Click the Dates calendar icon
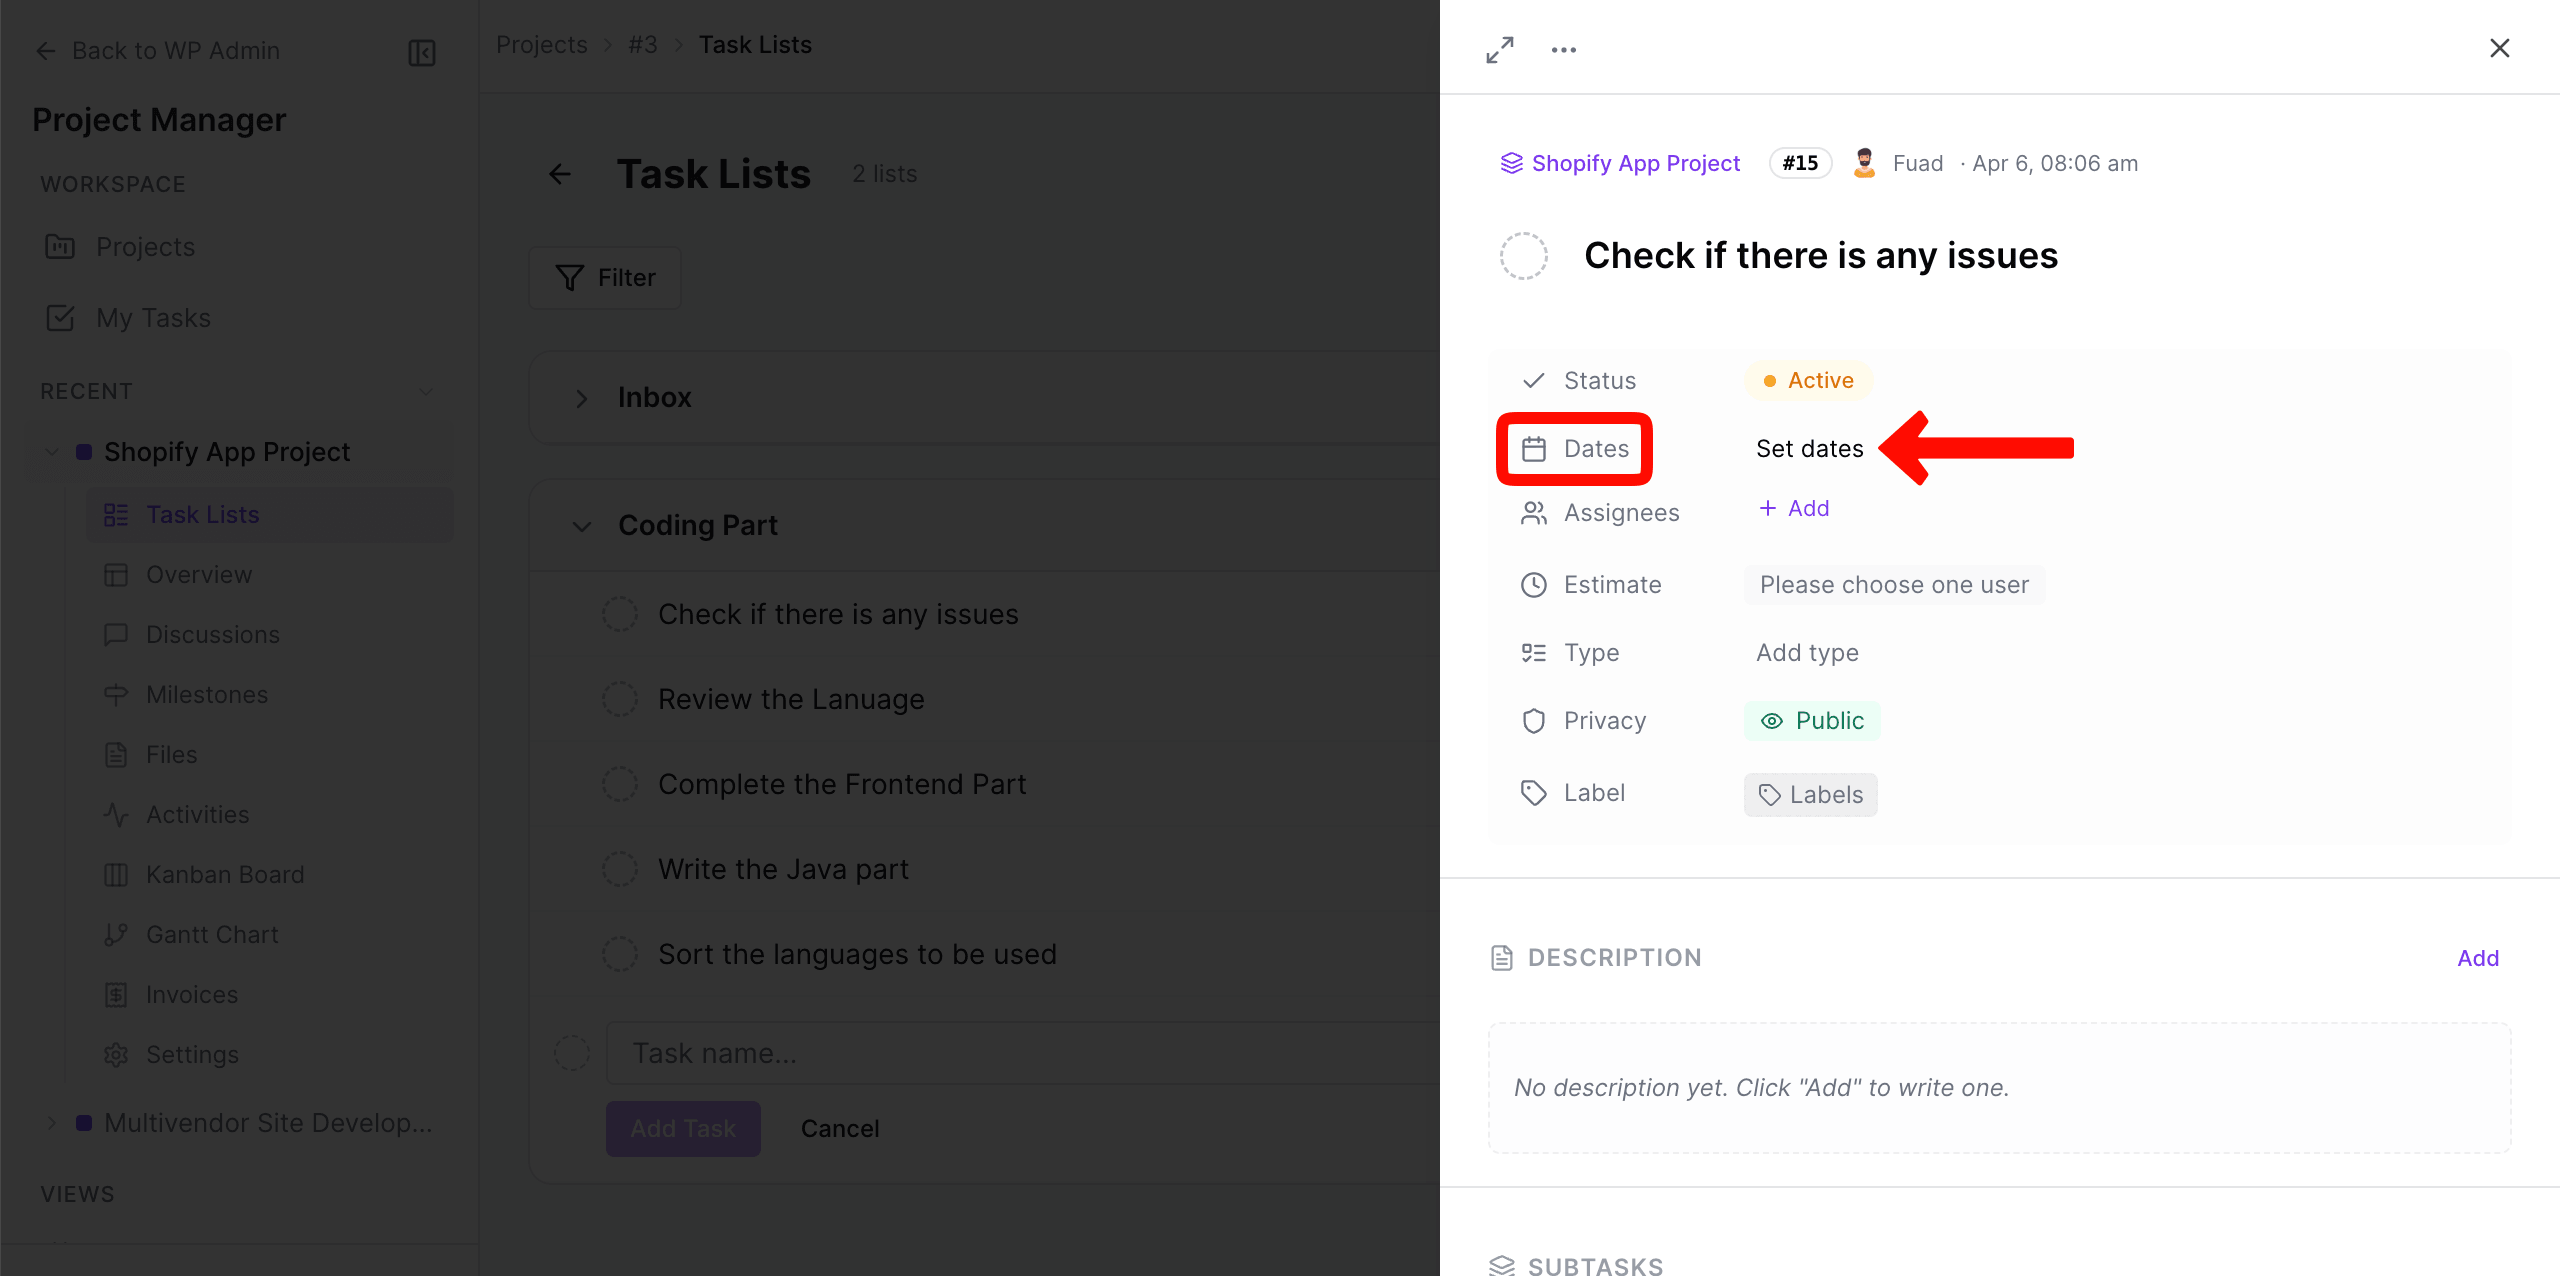 (x=1534, y=449)
